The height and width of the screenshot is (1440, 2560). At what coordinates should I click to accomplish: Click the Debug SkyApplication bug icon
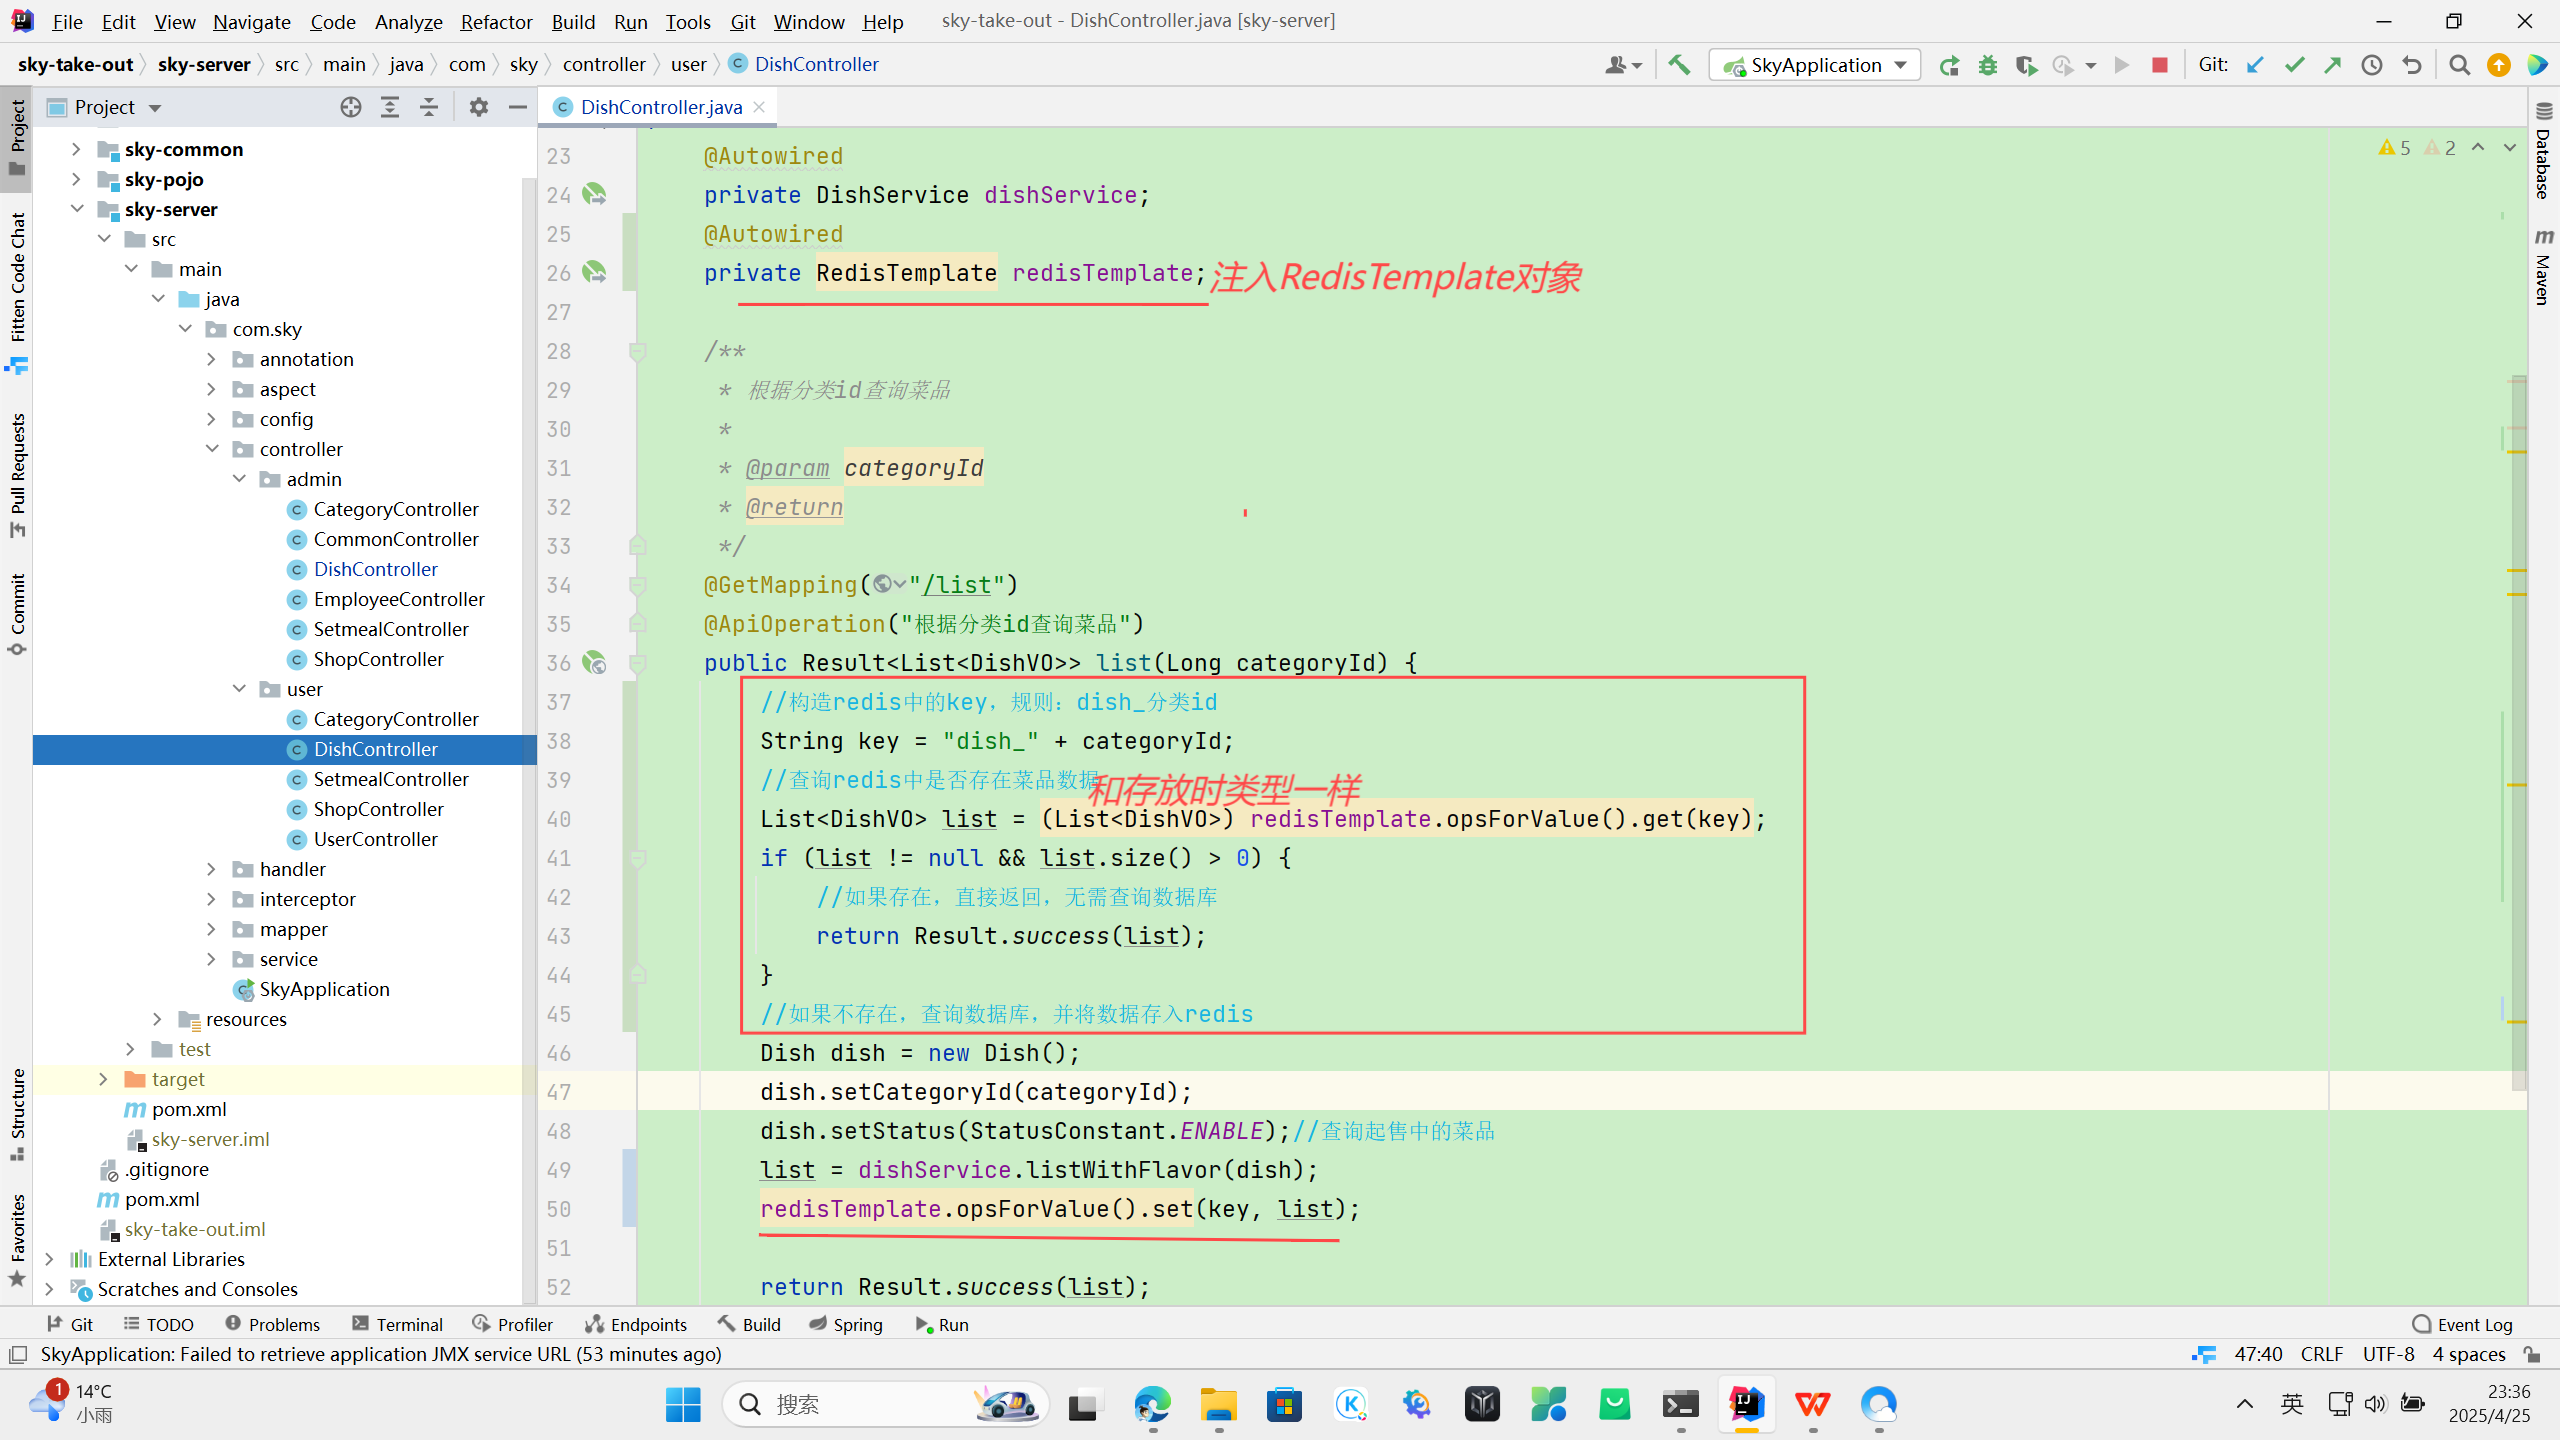(x=1988, y=65)
